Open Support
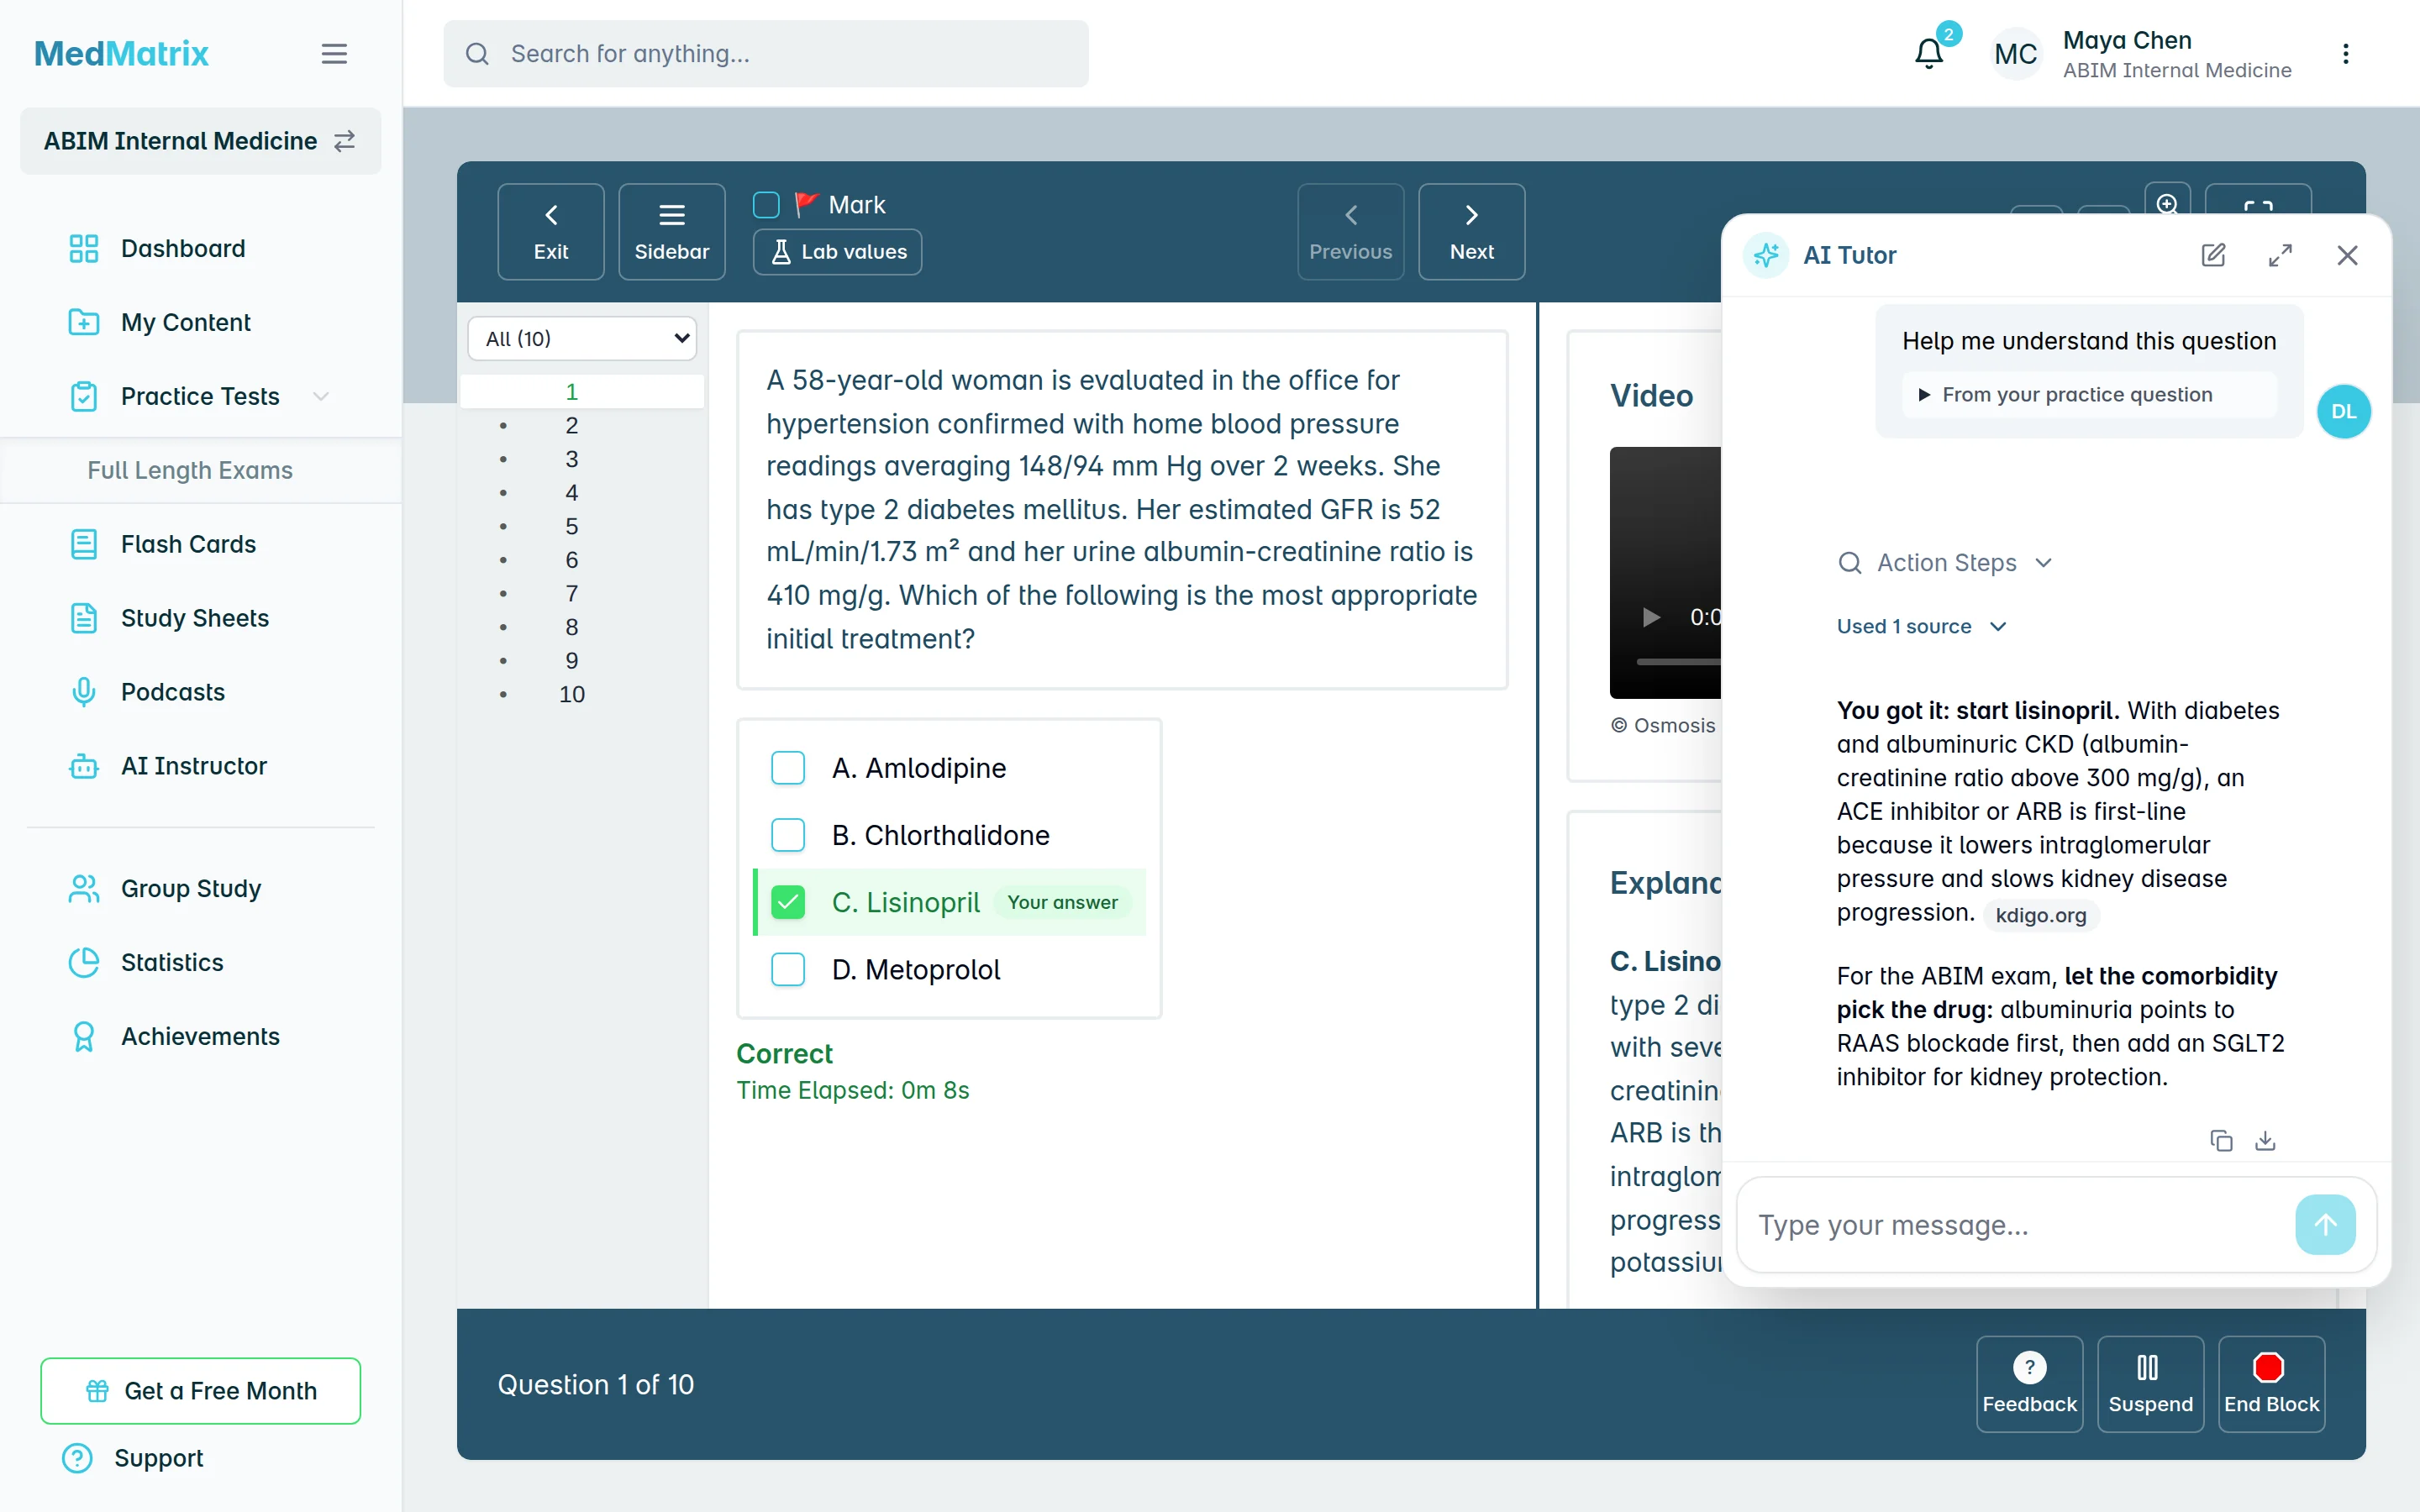Screen dimensions: 2420x1512 (x=132, y=1458)
